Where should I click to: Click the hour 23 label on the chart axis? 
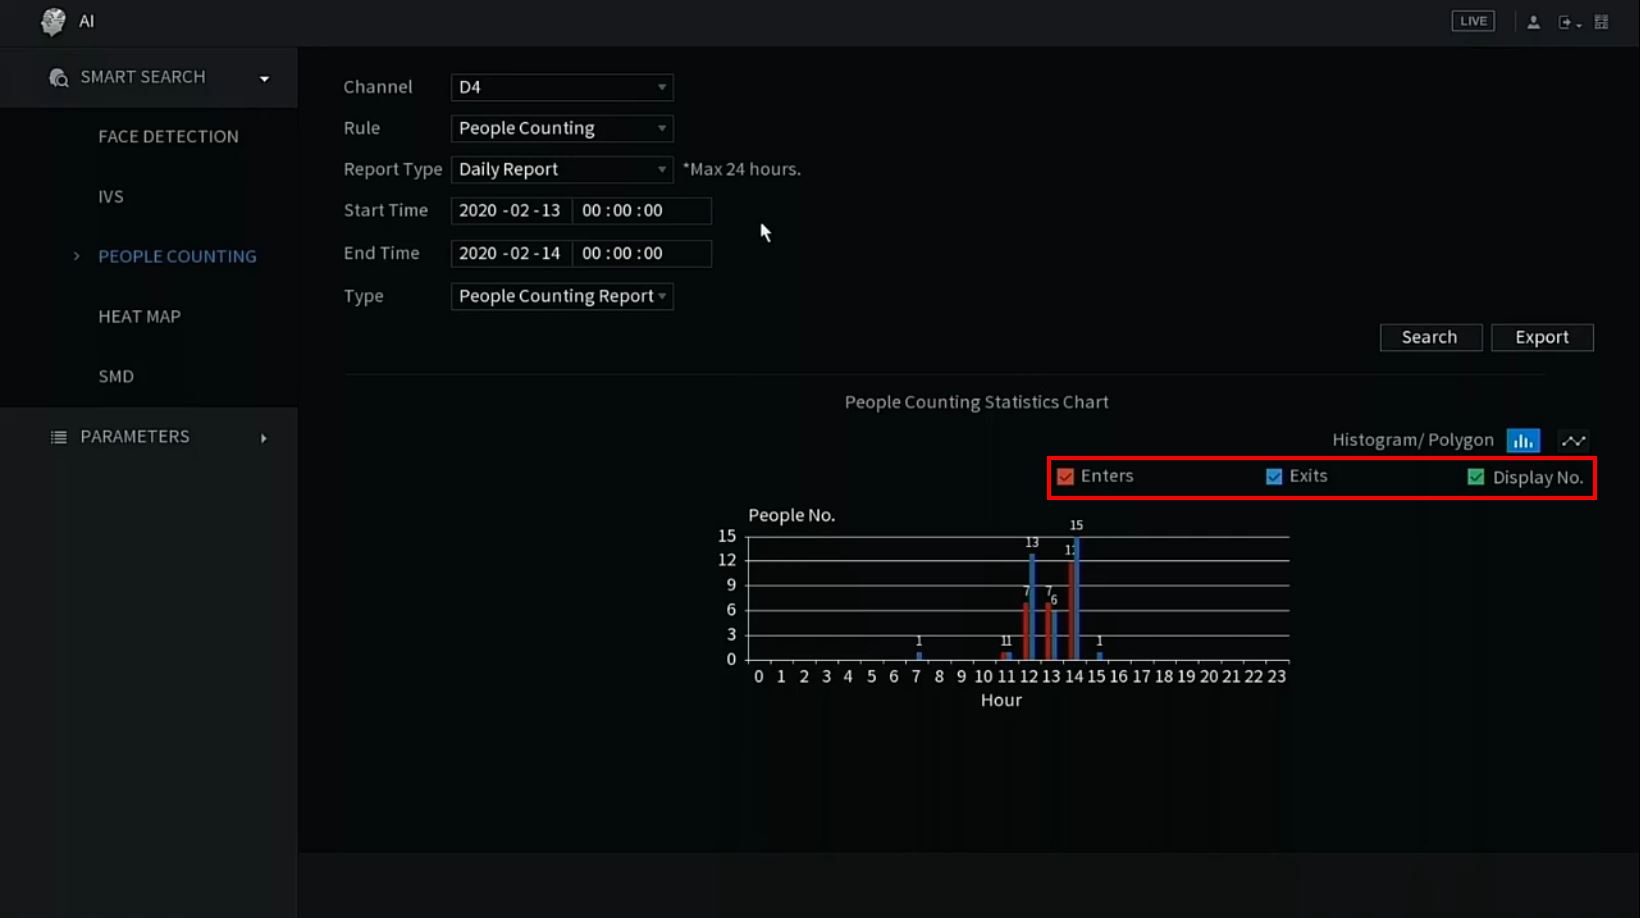1277,677
